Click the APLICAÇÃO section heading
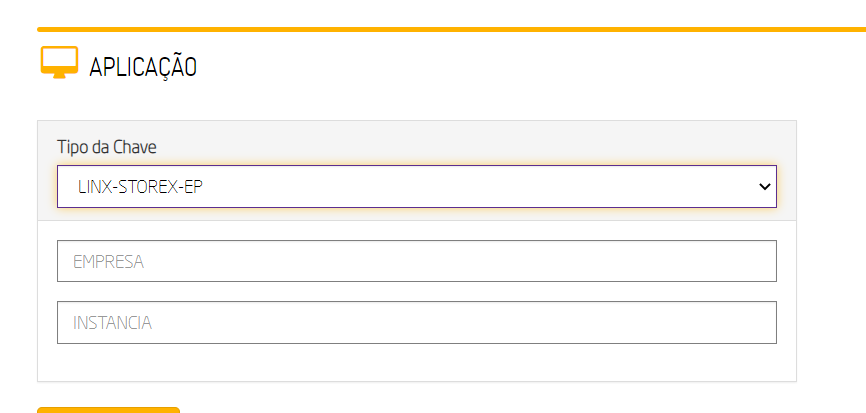This screenshot has width=866, height=413. pyautogui.click(x=142, y=67)
